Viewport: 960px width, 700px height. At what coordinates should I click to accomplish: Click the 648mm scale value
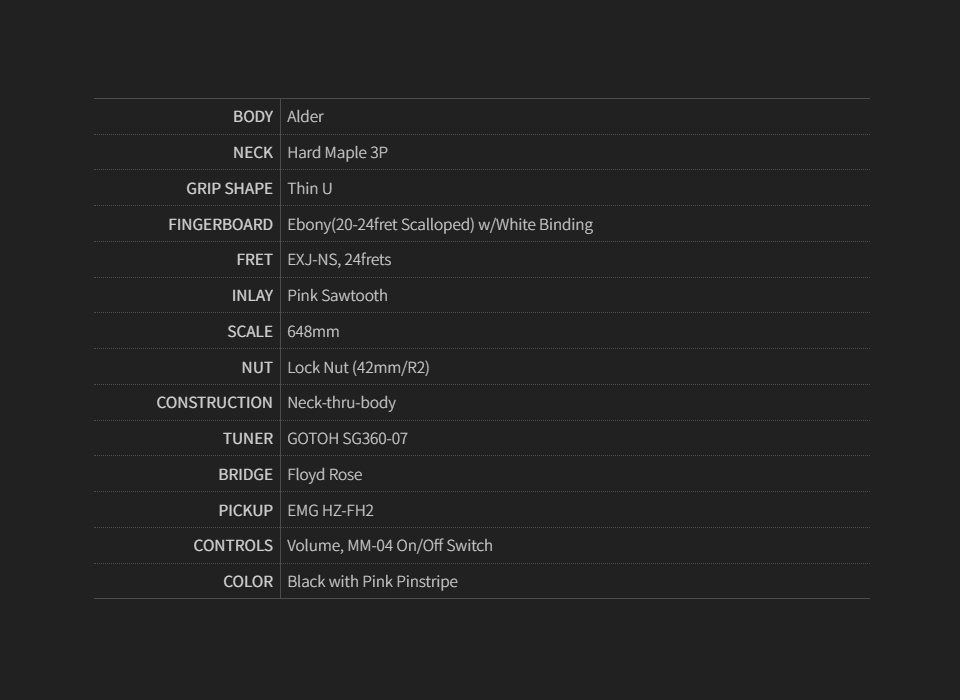click(313, 332)
